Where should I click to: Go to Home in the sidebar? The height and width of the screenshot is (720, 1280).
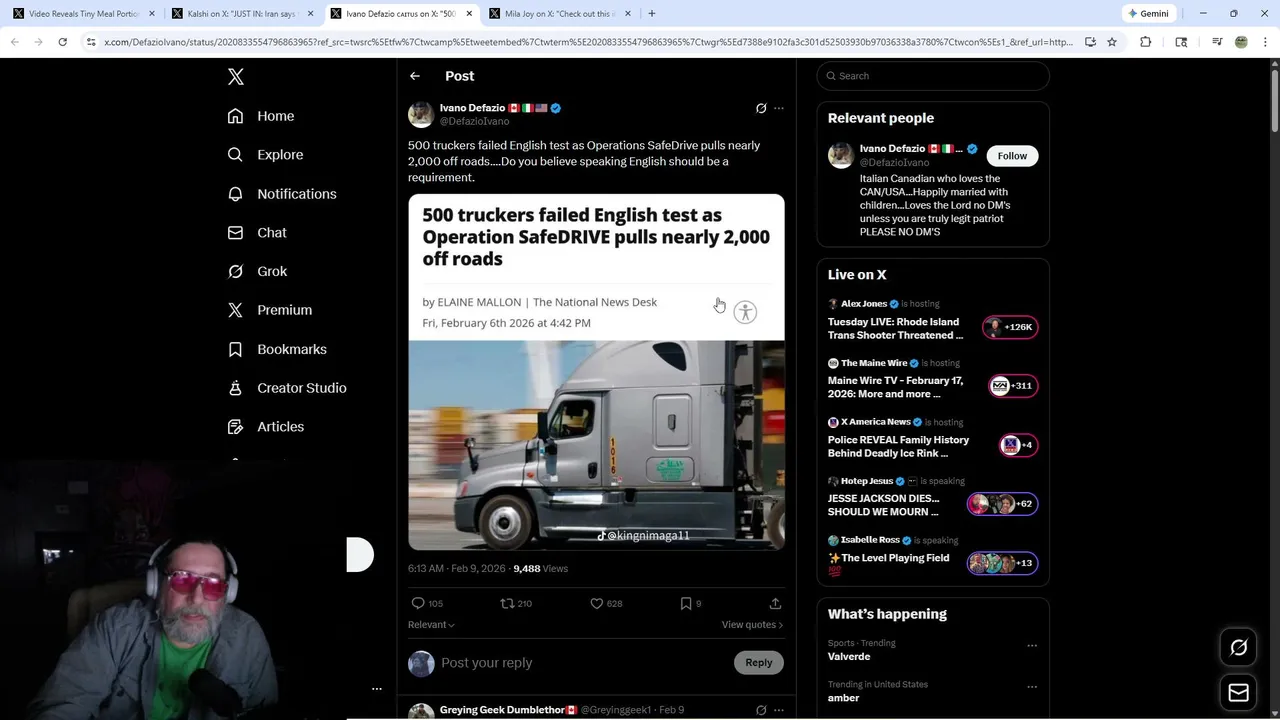tap(261, 116)
